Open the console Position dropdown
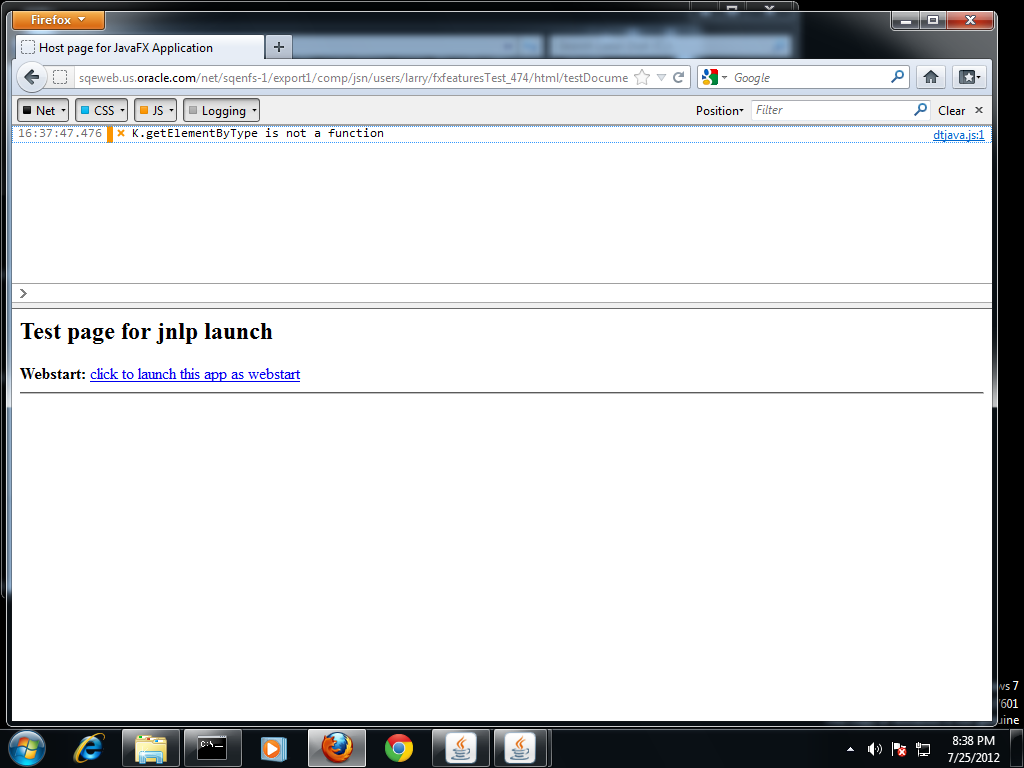Viewport: 1024px width, 768px height. [x=719, y=110]
